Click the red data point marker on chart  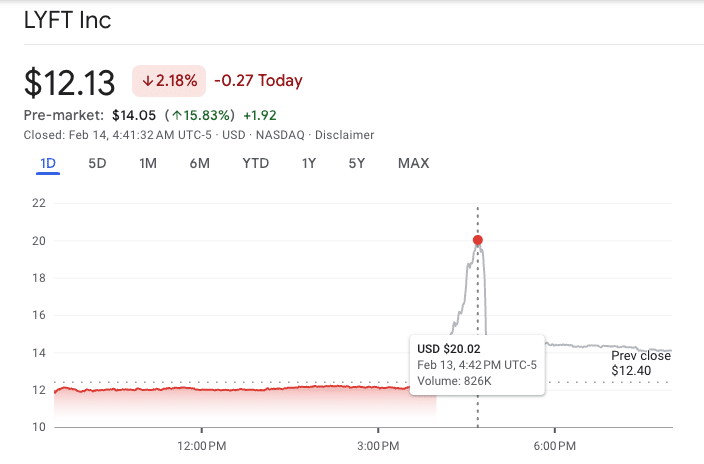click(478, 240)
